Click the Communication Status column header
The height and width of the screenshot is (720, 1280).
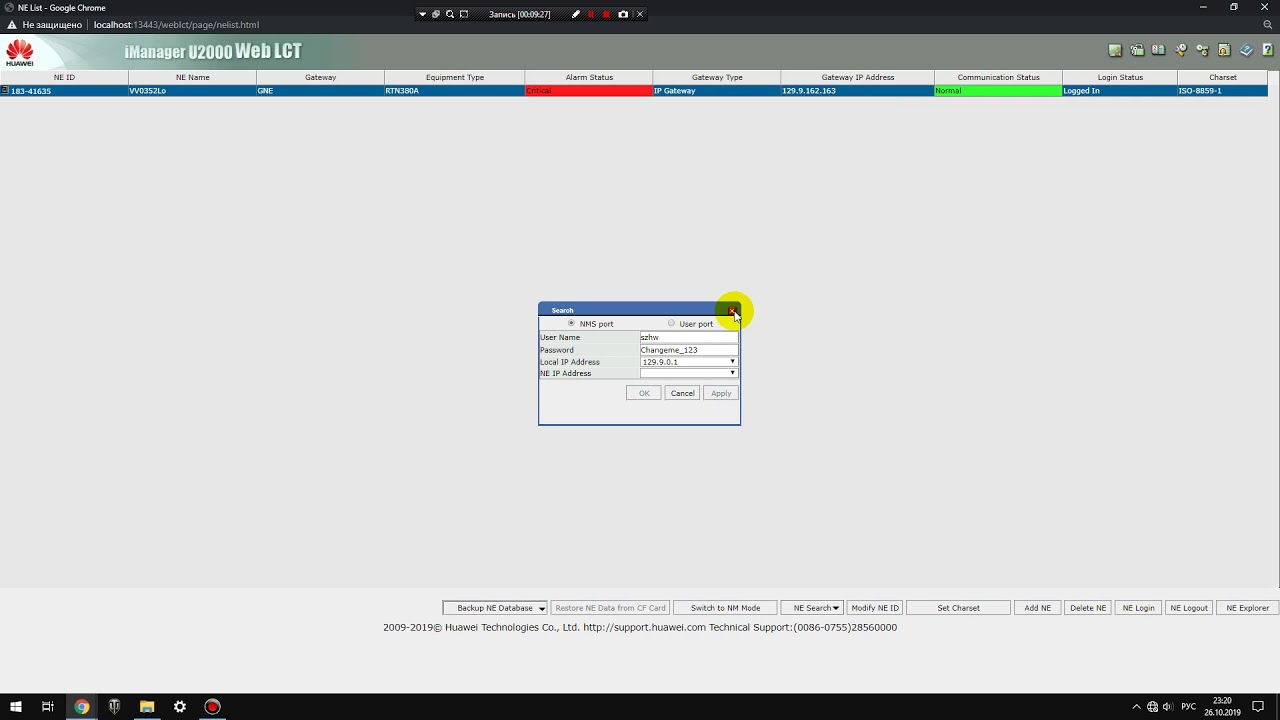[x=998, y=77]
